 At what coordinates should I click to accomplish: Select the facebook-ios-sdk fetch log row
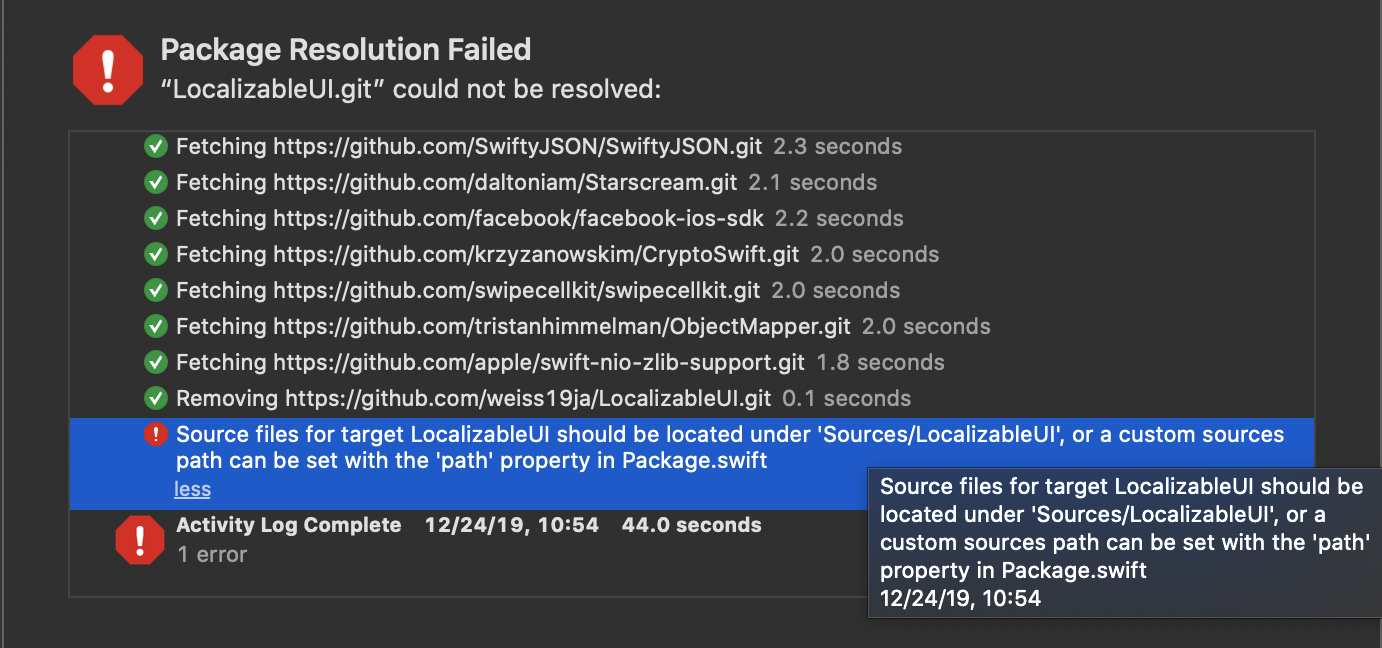pyautogui.click(x=469, y=219)
